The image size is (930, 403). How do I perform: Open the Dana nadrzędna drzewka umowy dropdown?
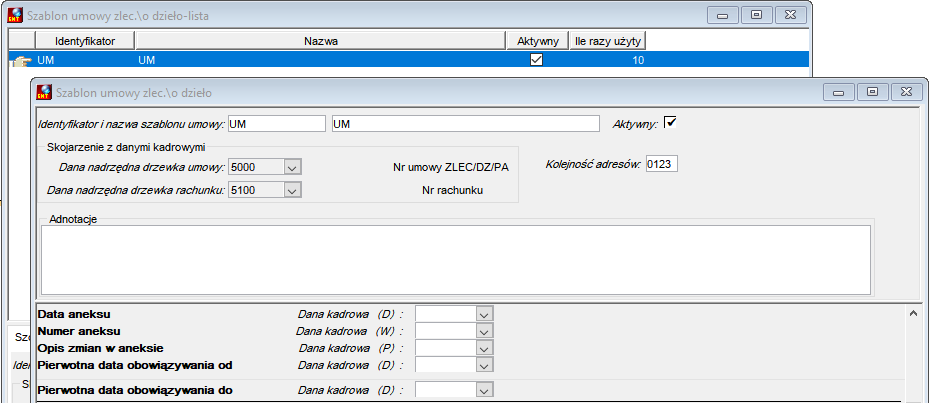[291, 167]
